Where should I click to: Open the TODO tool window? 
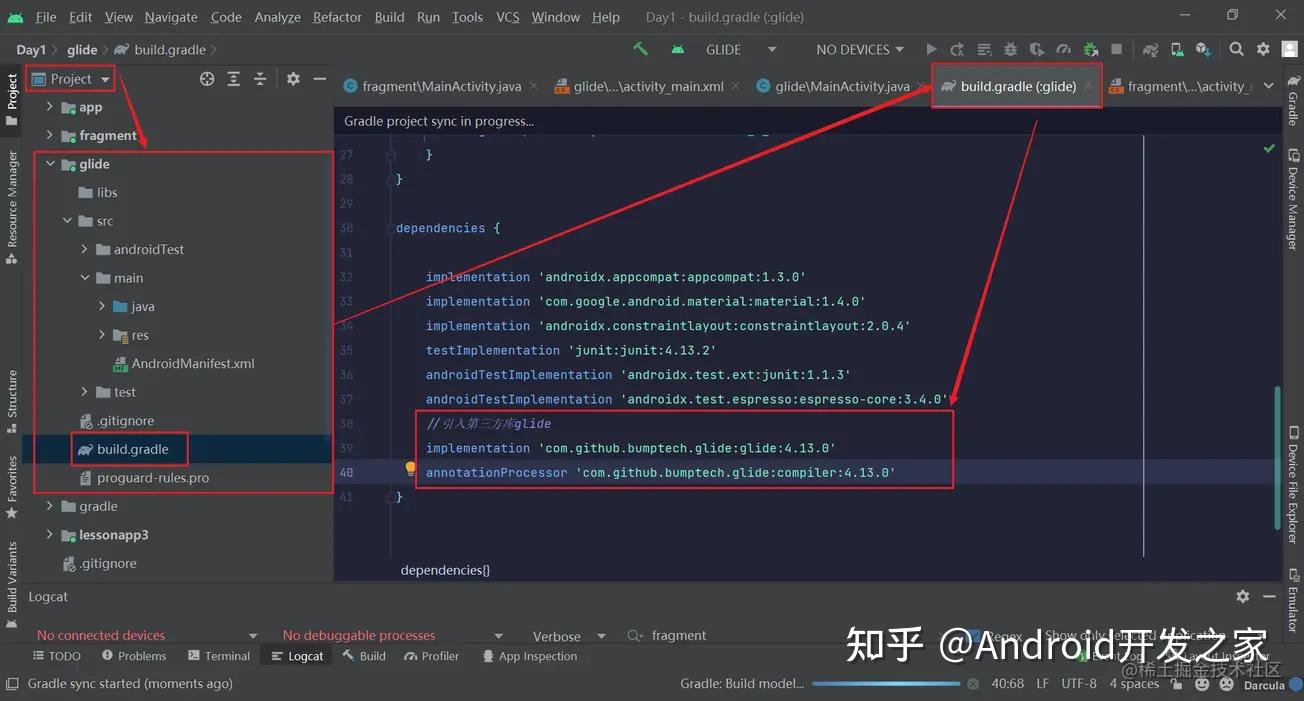[x=57, y=655]
